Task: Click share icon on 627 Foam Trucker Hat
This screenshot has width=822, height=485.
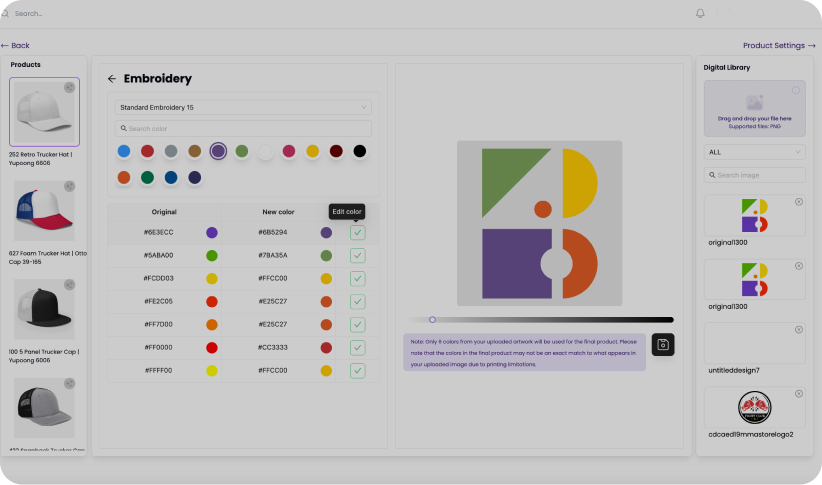Action: [69, 187]
